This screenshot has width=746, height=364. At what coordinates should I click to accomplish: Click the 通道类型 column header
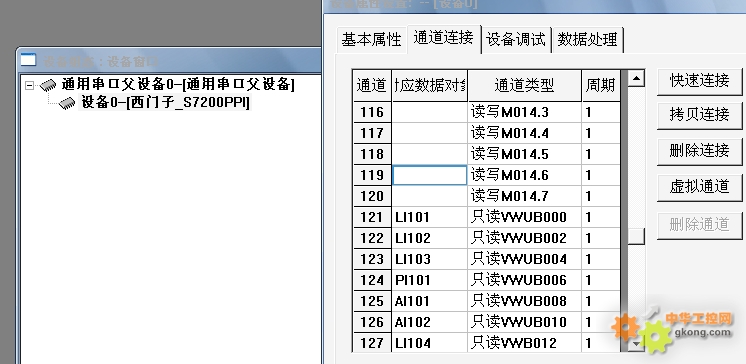click(524, 86)
